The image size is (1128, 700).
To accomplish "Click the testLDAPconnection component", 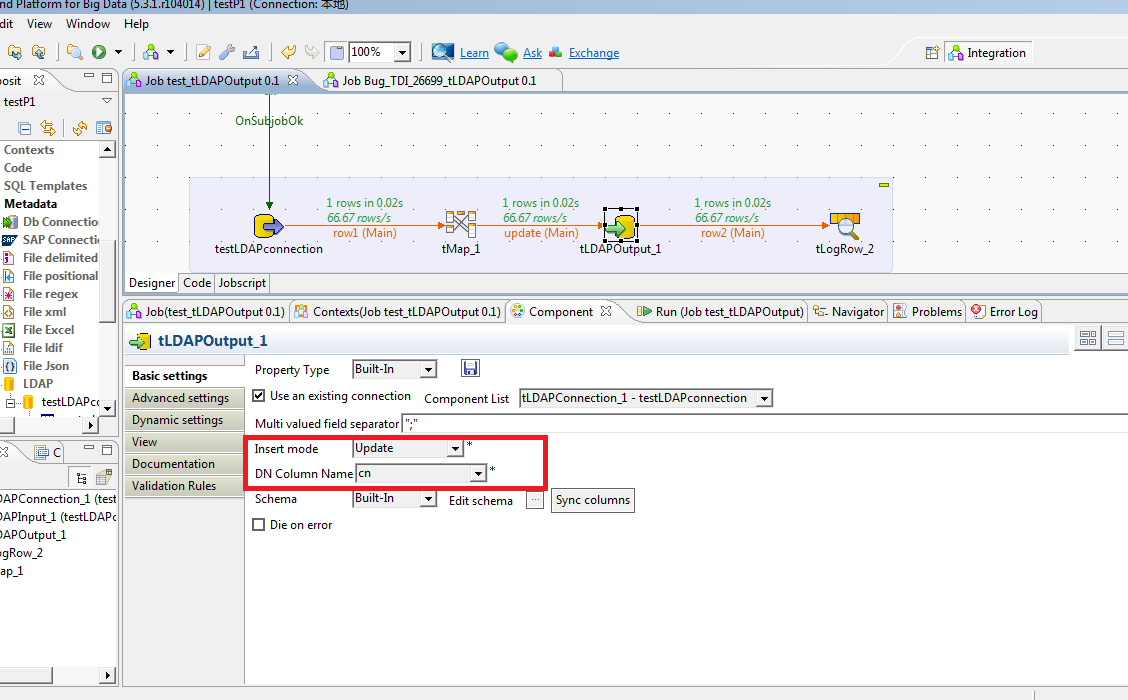I will (268, 225).
